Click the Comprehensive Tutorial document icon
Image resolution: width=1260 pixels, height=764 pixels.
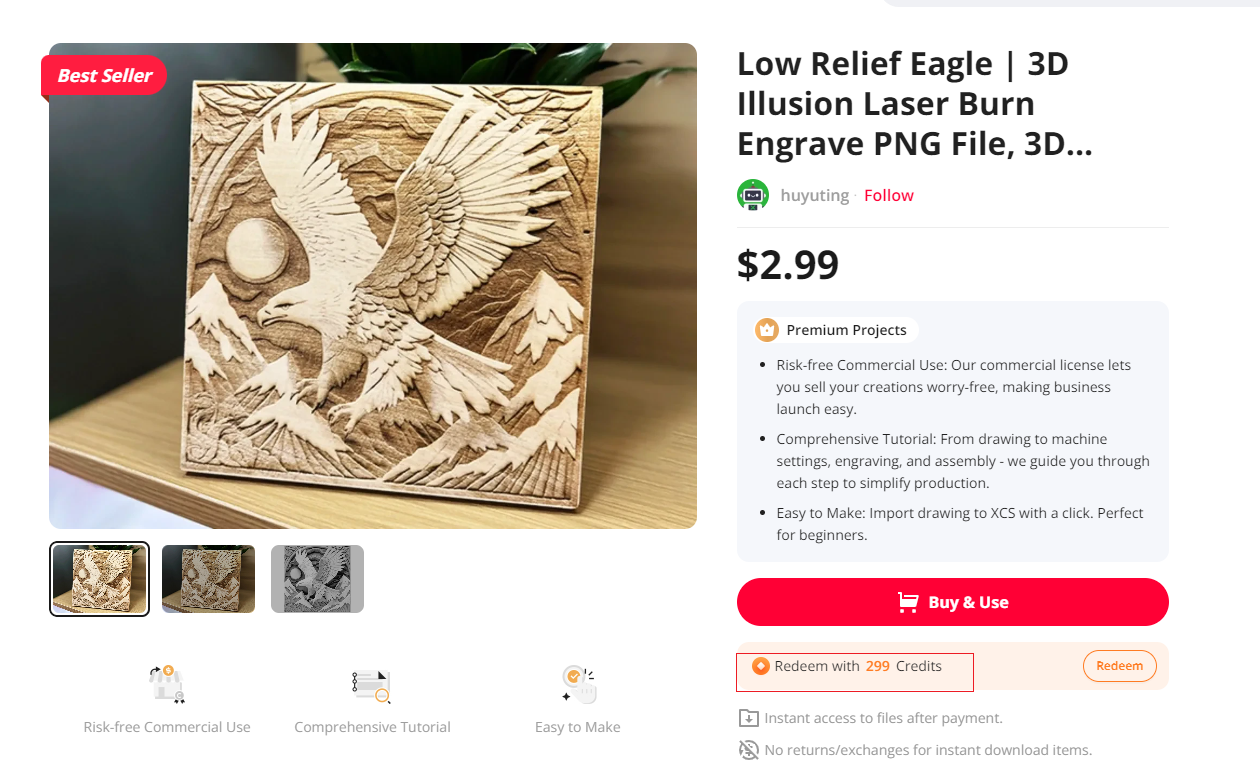(371, 685)
